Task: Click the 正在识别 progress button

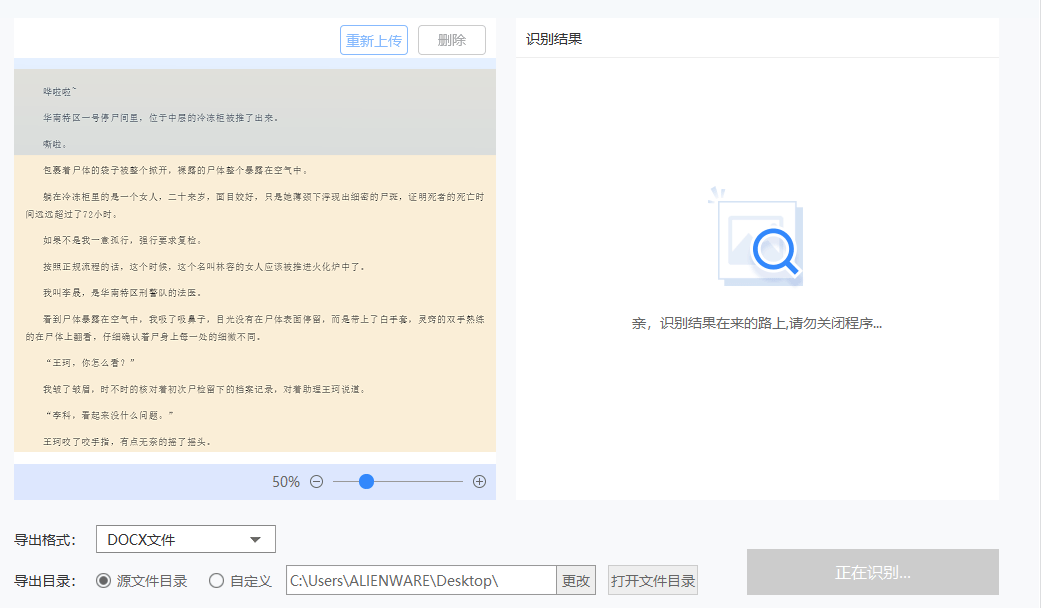Action: point(872,572)
